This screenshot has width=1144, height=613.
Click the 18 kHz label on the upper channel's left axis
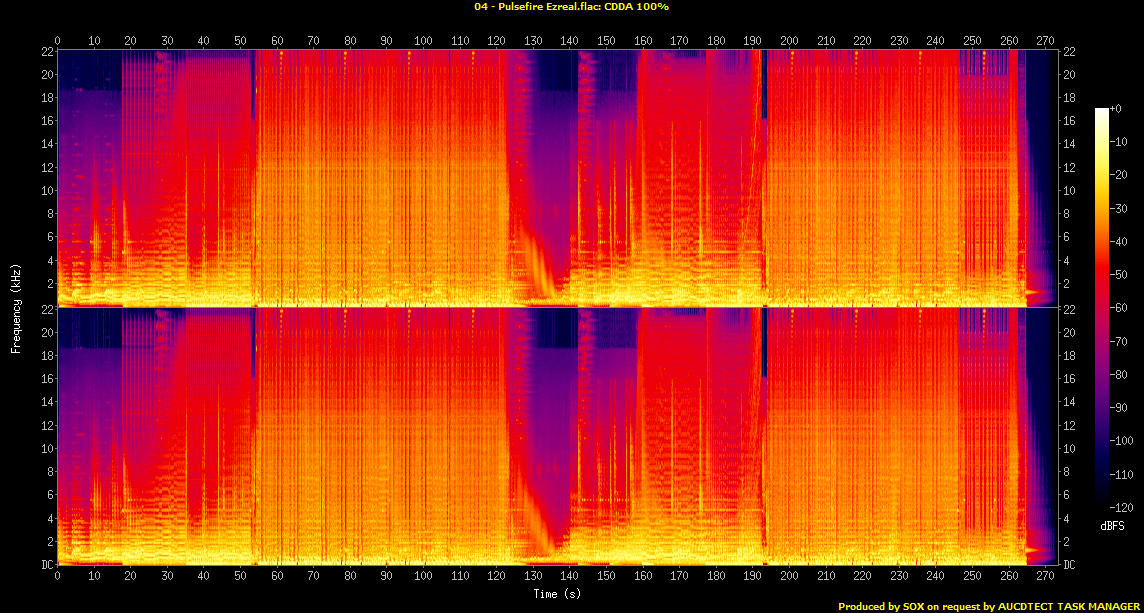pos(46,98)
